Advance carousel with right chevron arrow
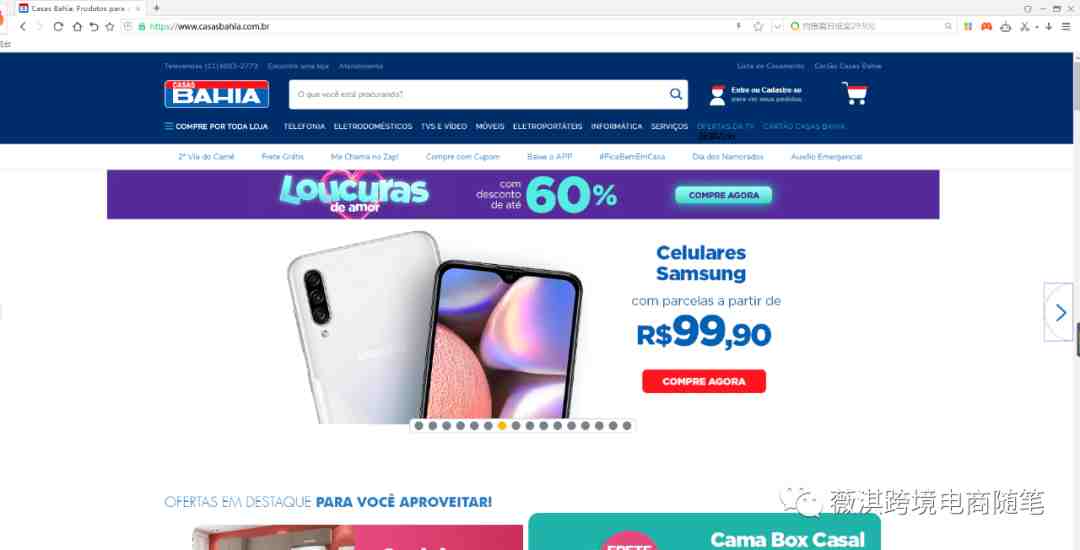This screenshot has width=1080, height=550. click(1059, 313)
